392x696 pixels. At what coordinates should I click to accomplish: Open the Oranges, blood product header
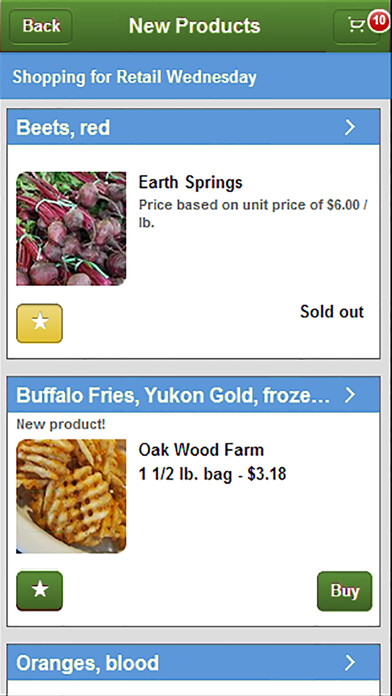click(x=194, y=663)
